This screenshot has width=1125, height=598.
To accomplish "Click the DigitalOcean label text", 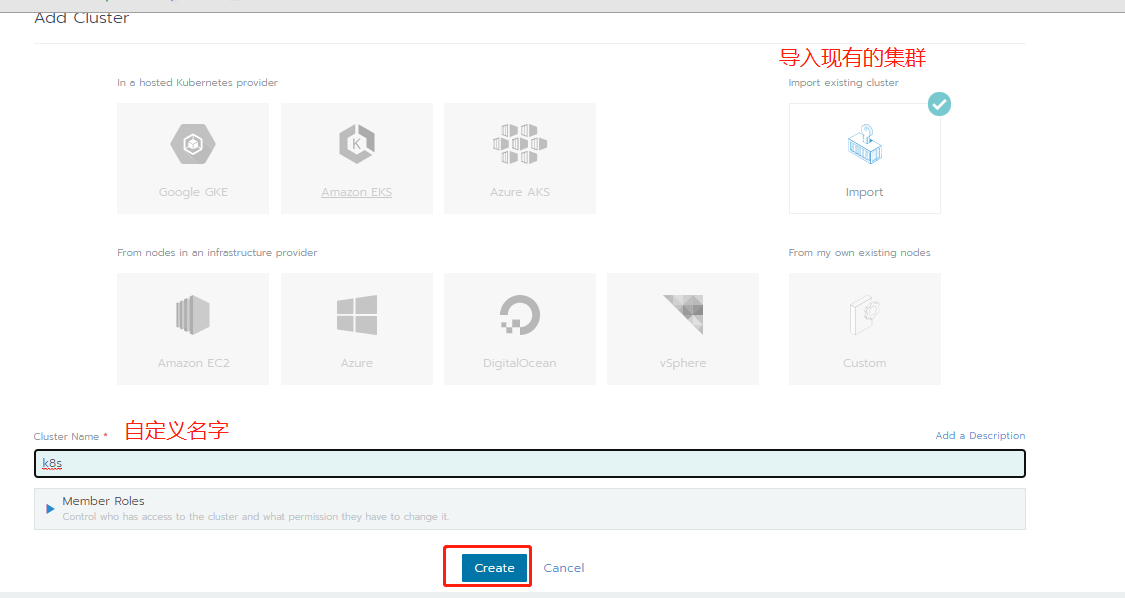I will (519, 363).
